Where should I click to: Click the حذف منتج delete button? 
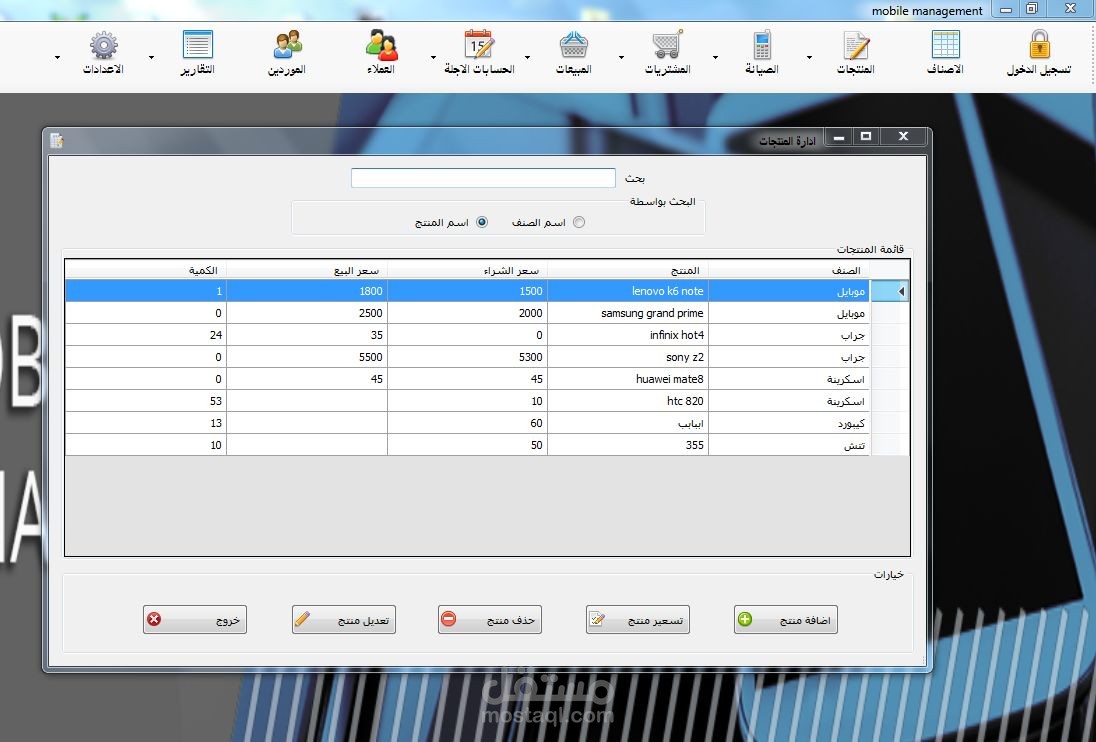pyautogui.click(x=490, y=620)
